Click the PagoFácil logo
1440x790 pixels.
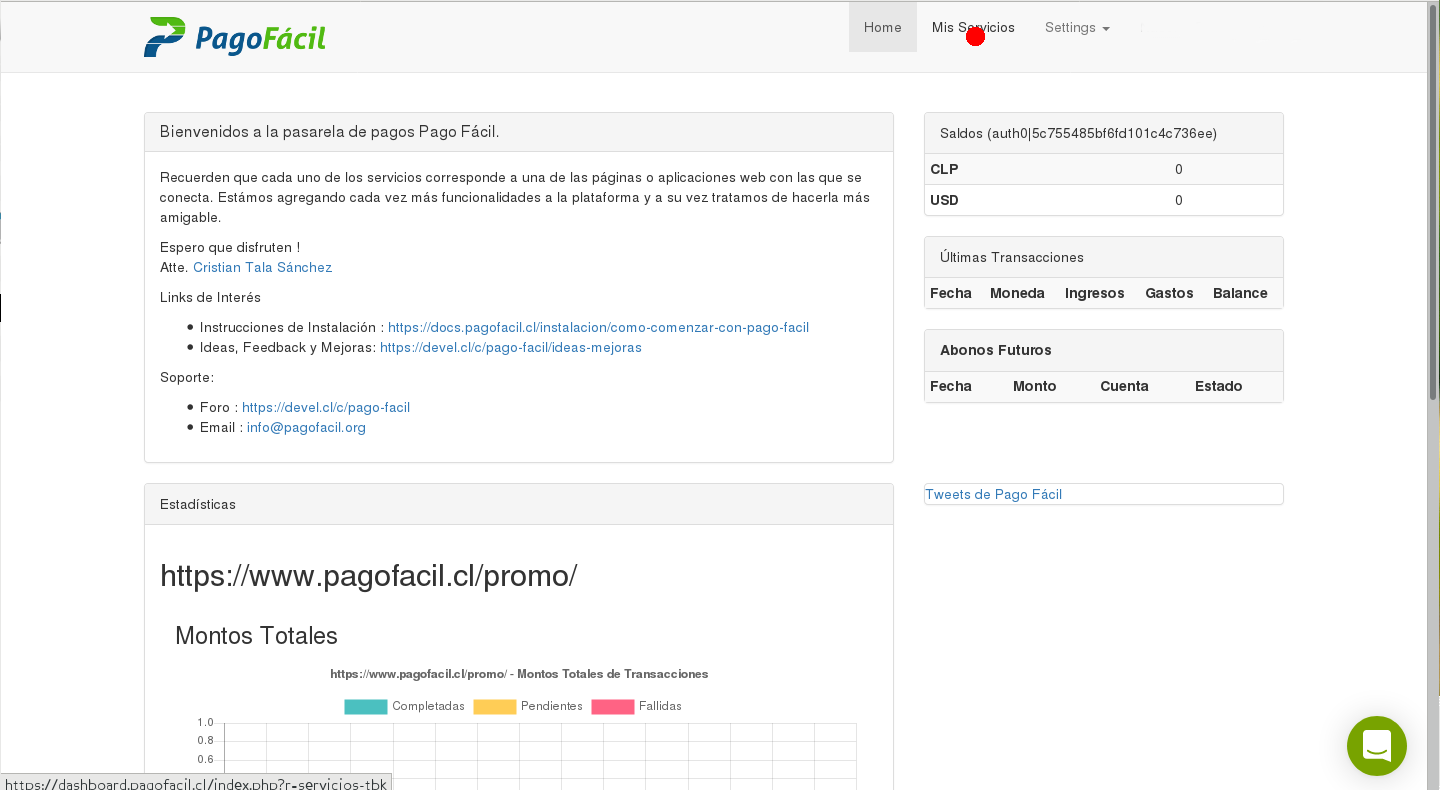[235, 37]
